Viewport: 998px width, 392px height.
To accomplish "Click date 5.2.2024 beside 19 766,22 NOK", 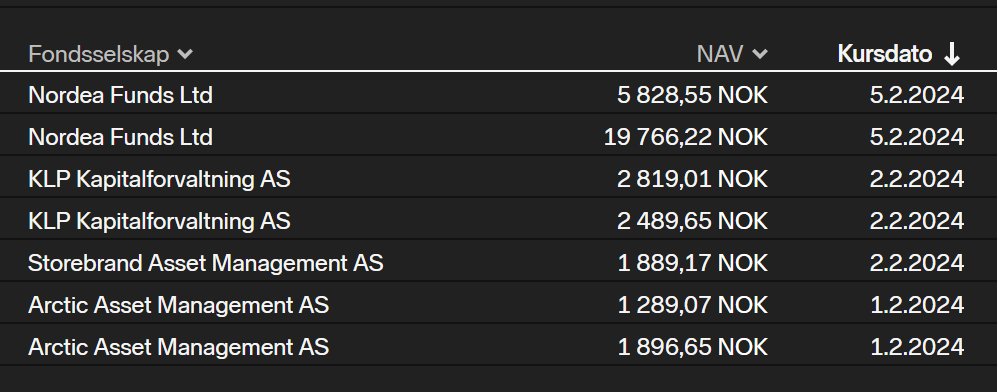I will click(917, 137).
